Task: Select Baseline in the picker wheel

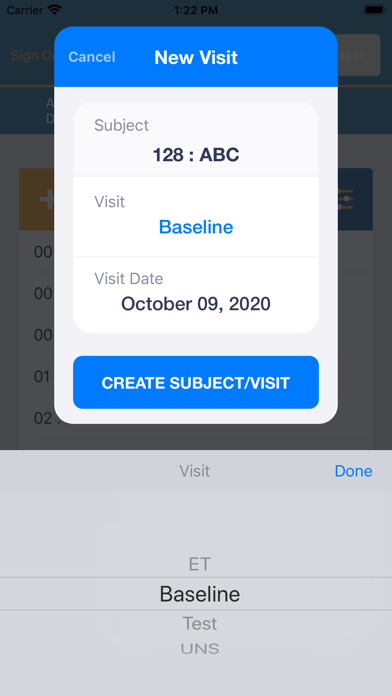Action: pos(200,594)
